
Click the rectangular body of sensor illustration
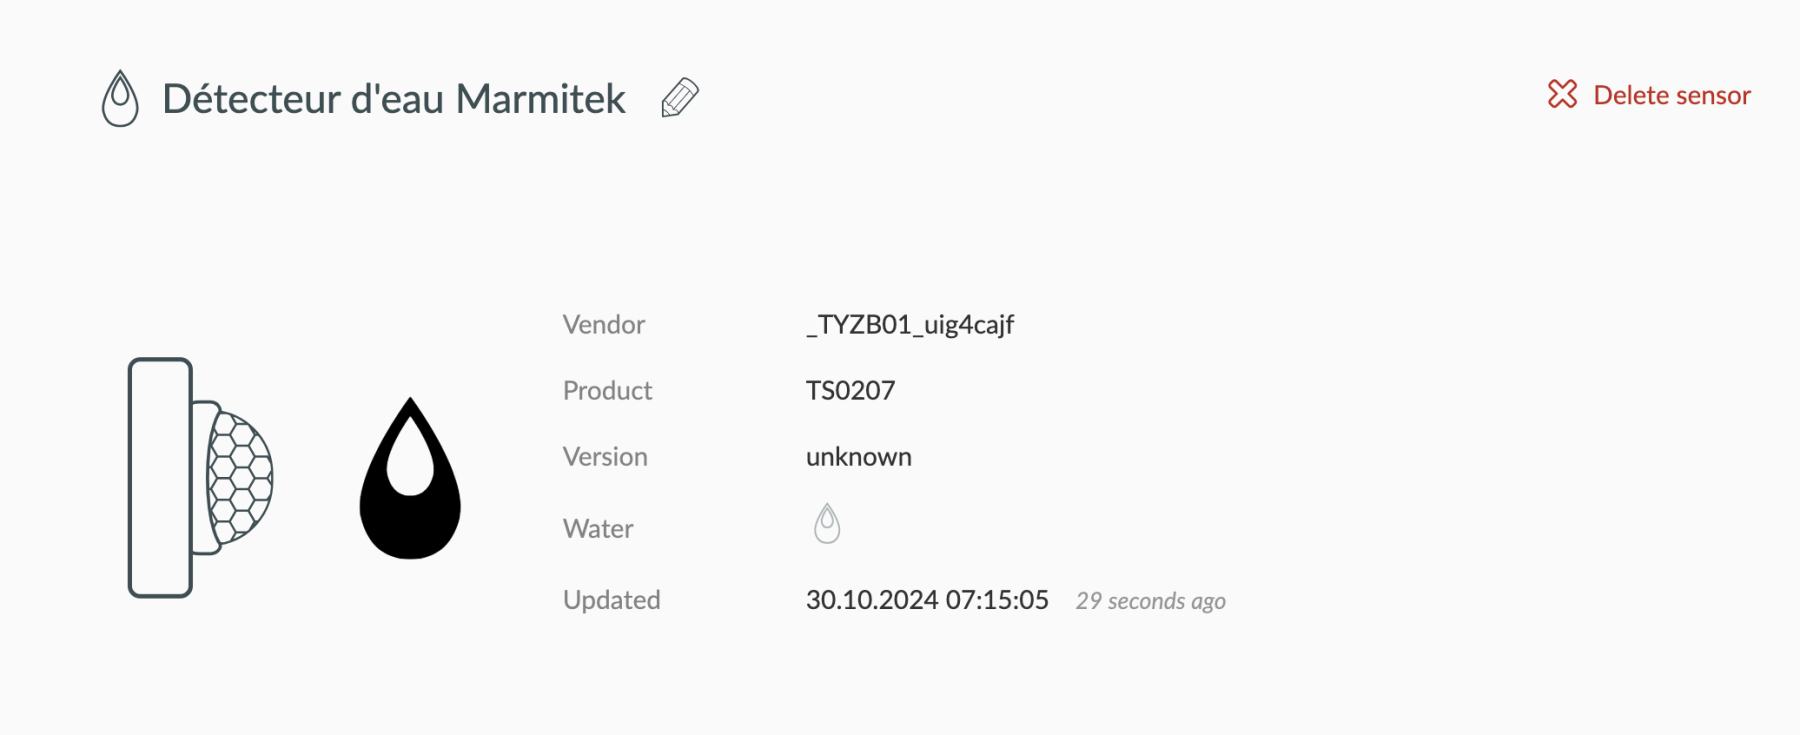(x=160, y=478)
